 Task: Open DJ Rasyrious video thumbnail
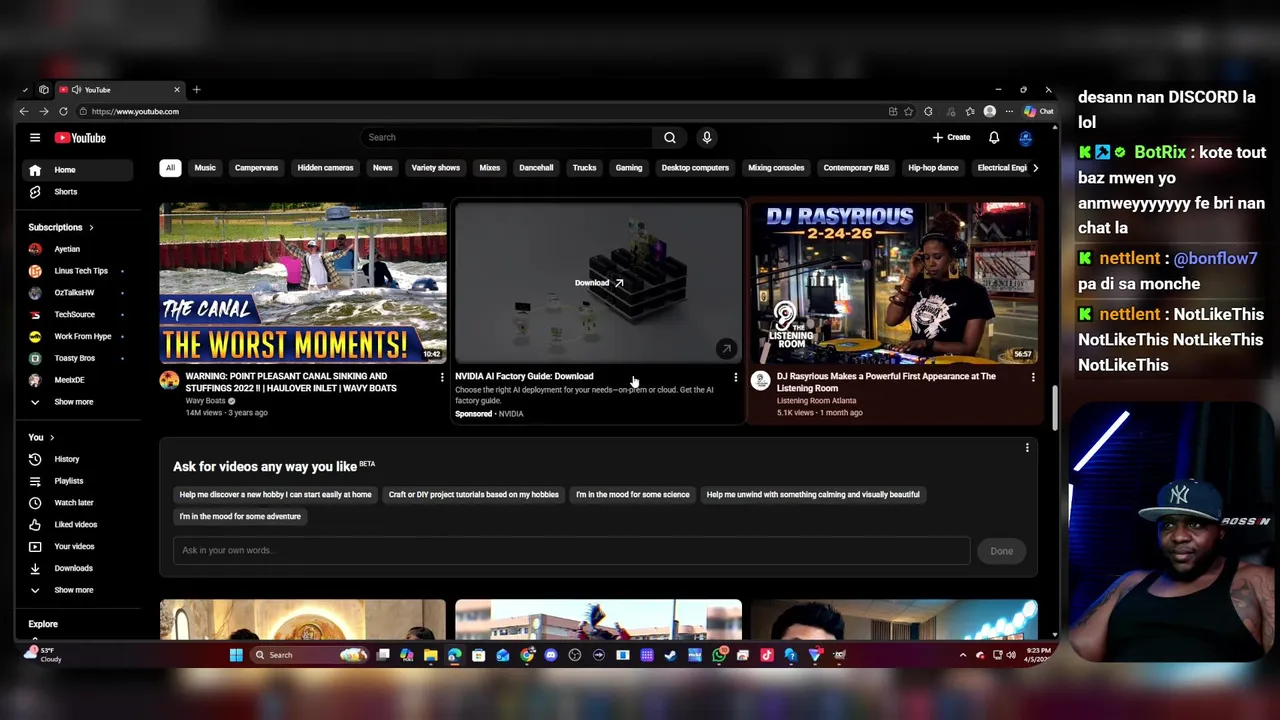(894, 283)
